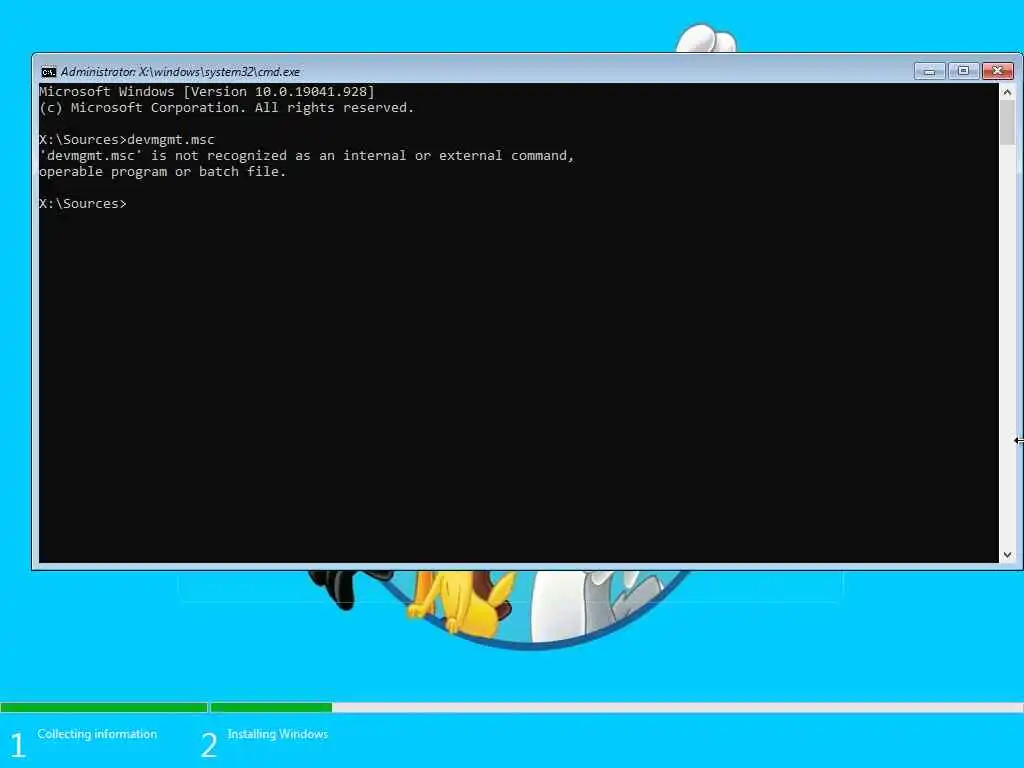Close the Administrator cmd.exe window
This screenshot has width=1024, height=768.
pyautogui.click(x=998, y=71)
